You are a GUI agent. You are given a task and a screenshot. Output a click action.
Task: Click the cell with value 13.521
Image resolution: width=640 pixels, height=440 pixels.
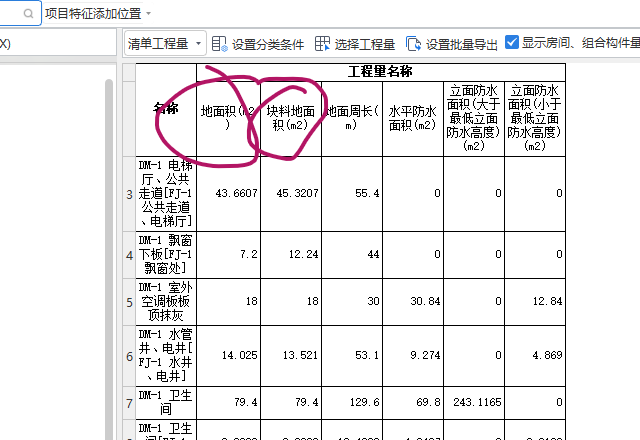click(291, 356)
